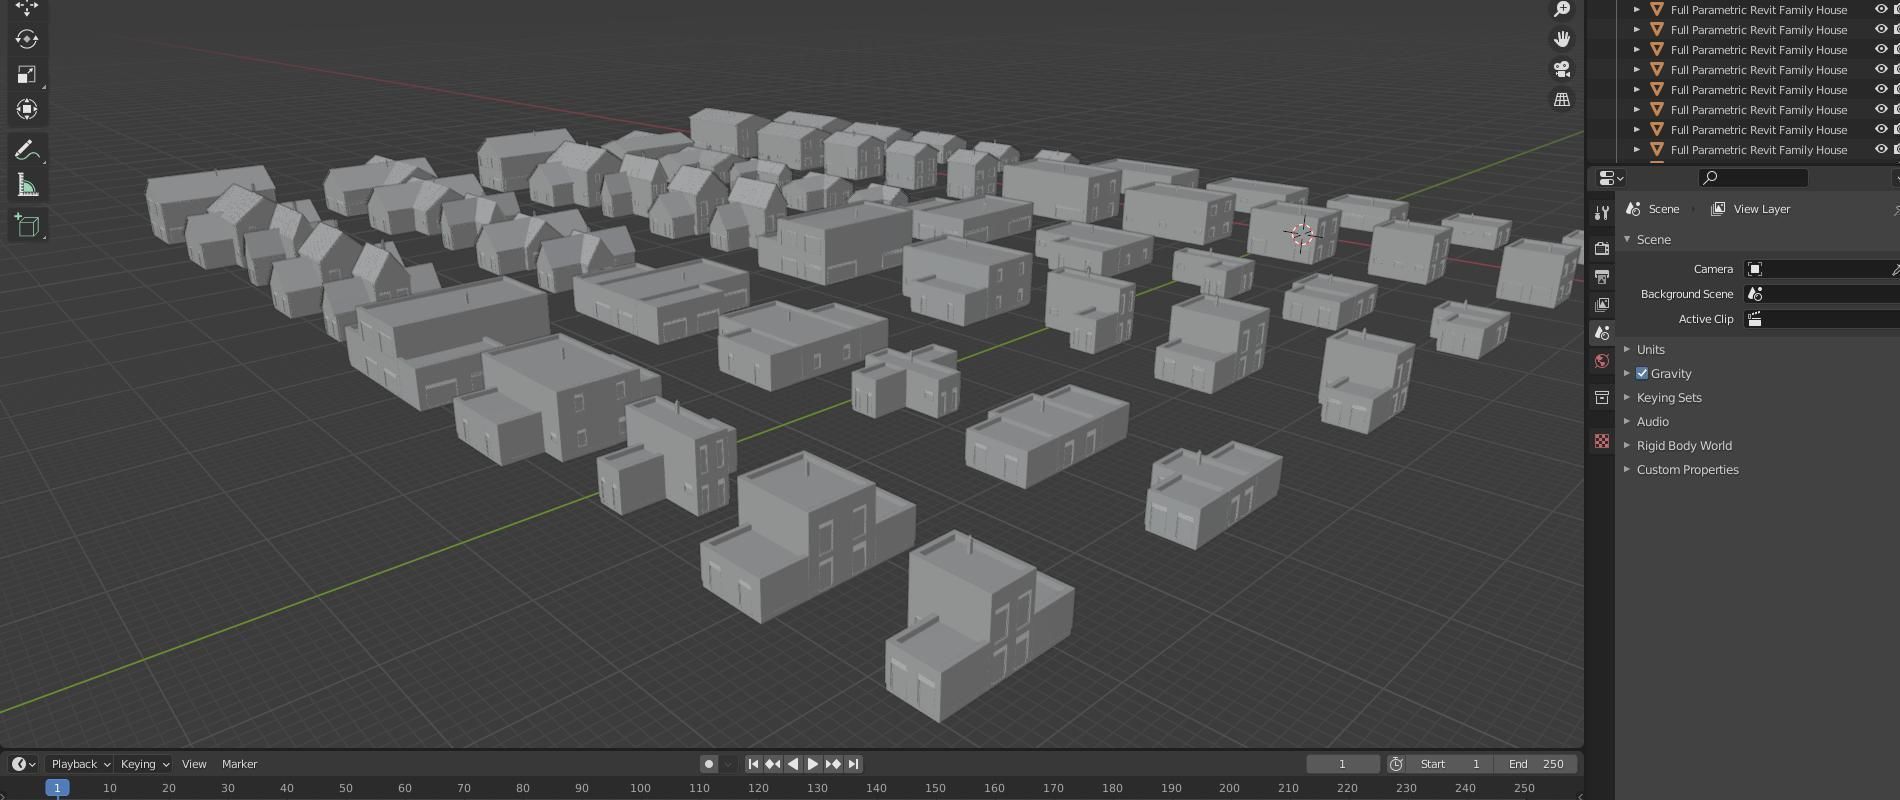The image size is (1900, 800).
Task: Click the Camera object field
Action: click(1821, 269)
